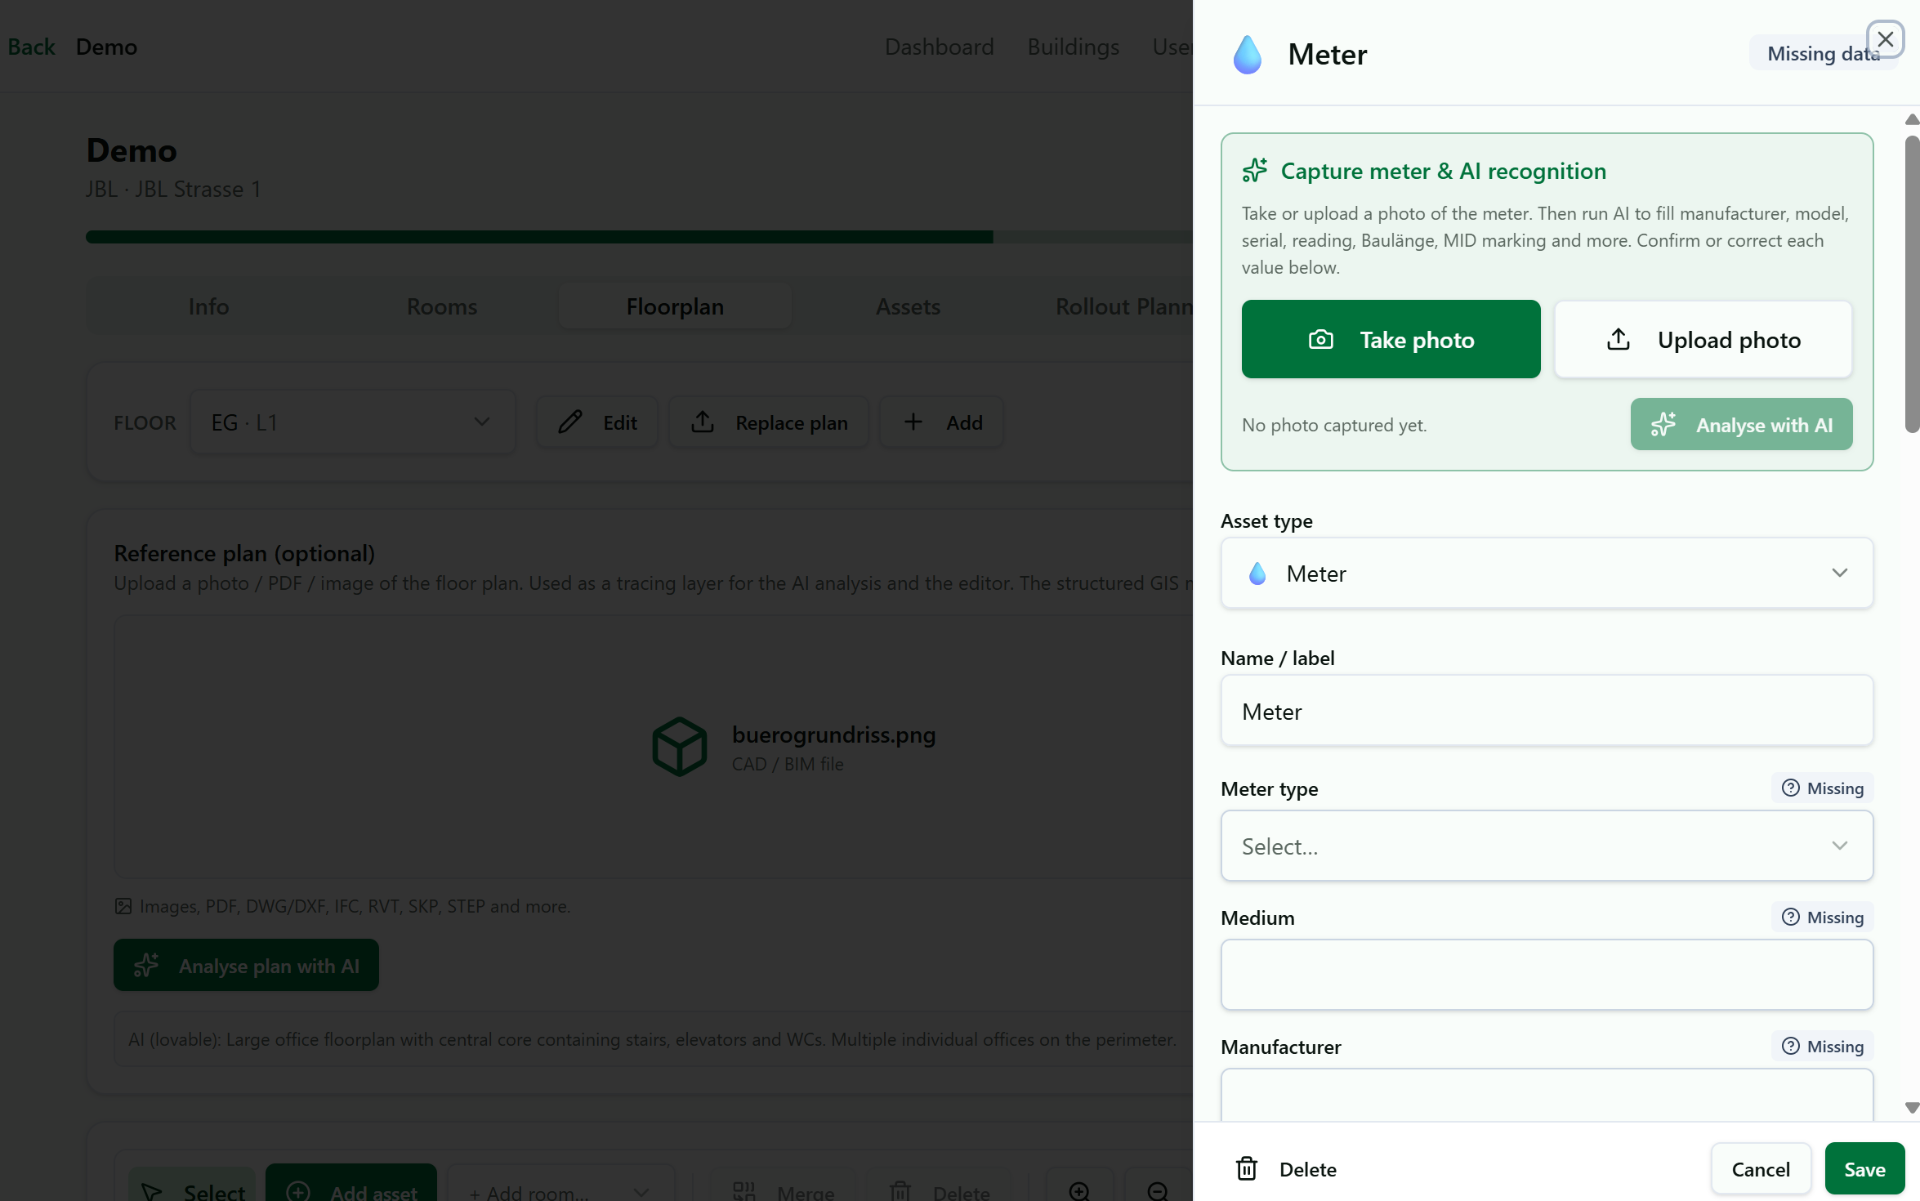Click the trash icon next to Delete

pyautogui.click(x=1246, y=1168)
